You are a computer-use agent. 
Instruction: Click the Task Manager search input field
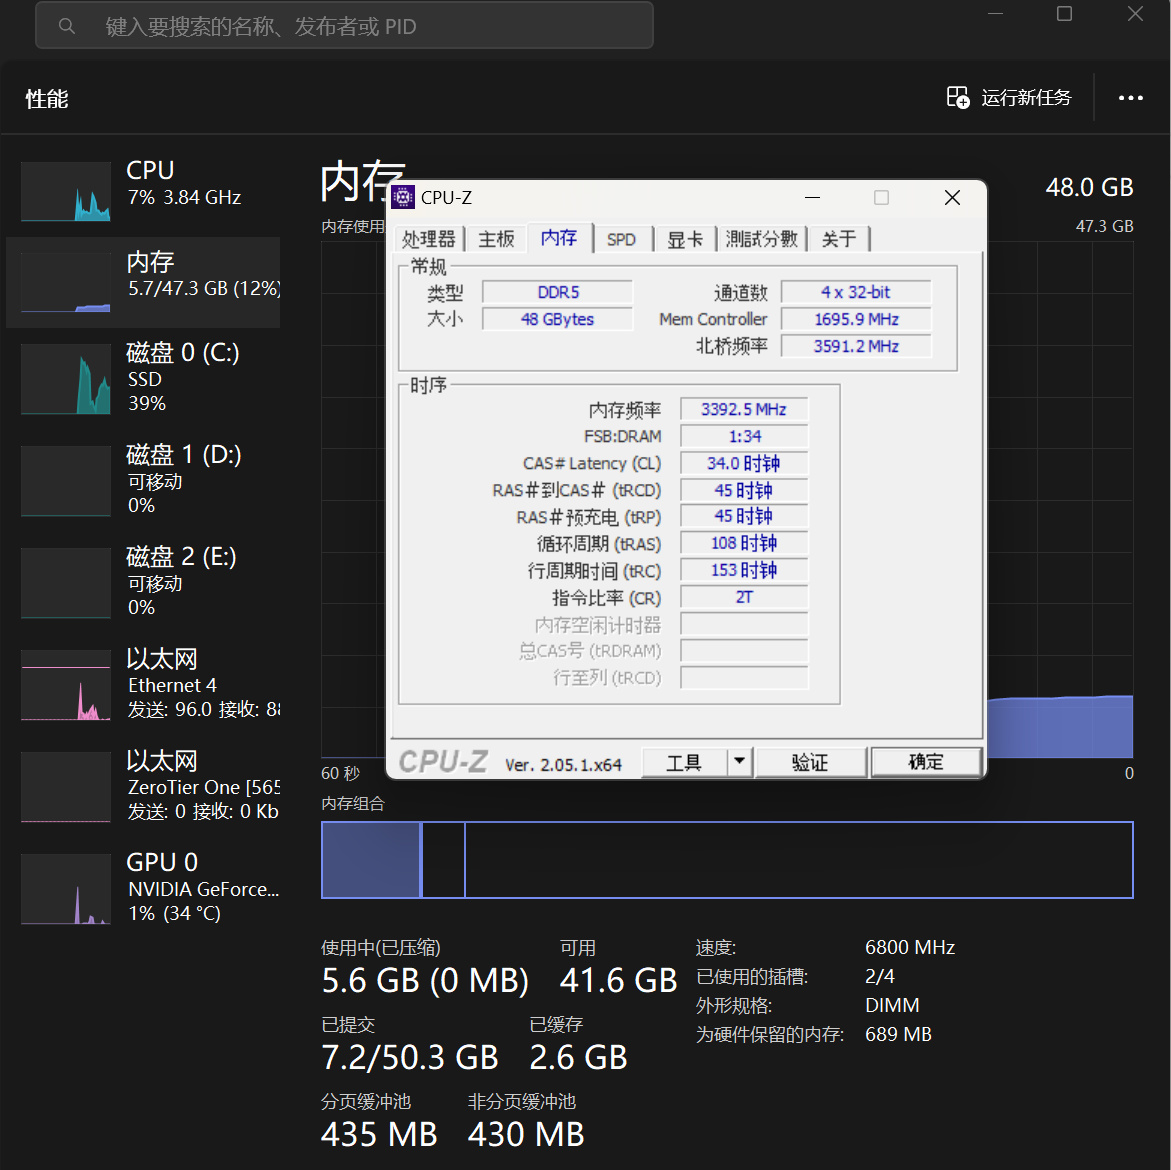click(x=344, y=26)
